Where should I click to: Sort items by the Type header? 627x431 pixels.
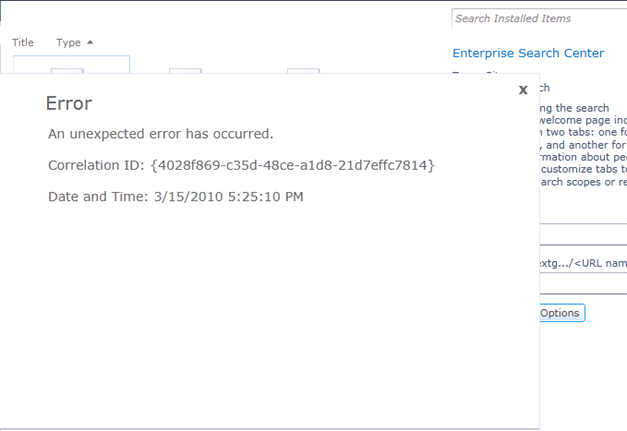point(68,42)
